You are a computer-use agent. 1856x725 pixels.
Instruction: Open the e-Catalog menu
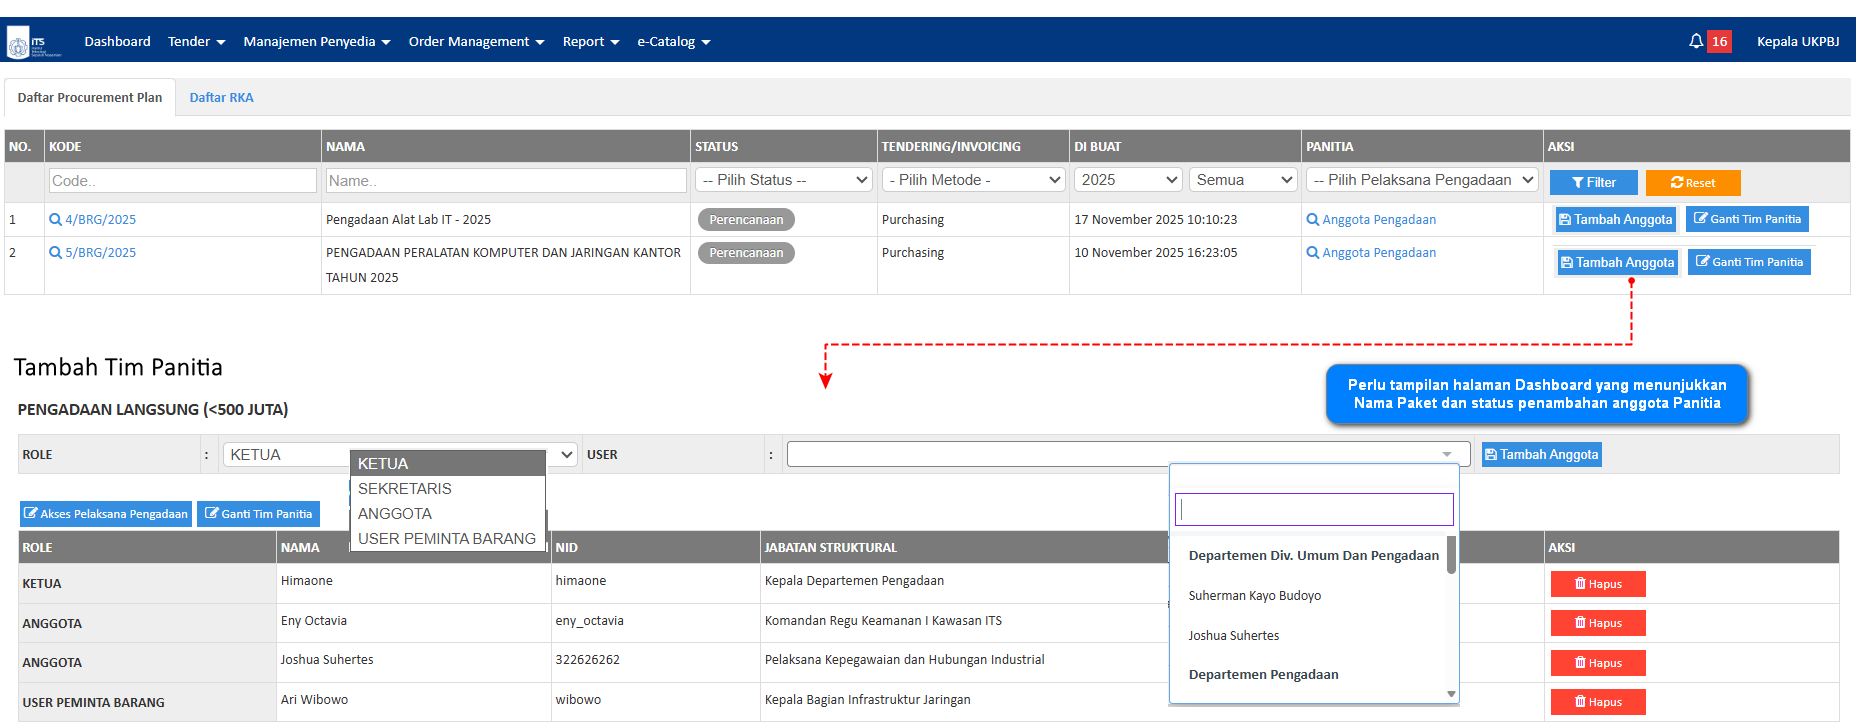[673, 42]
